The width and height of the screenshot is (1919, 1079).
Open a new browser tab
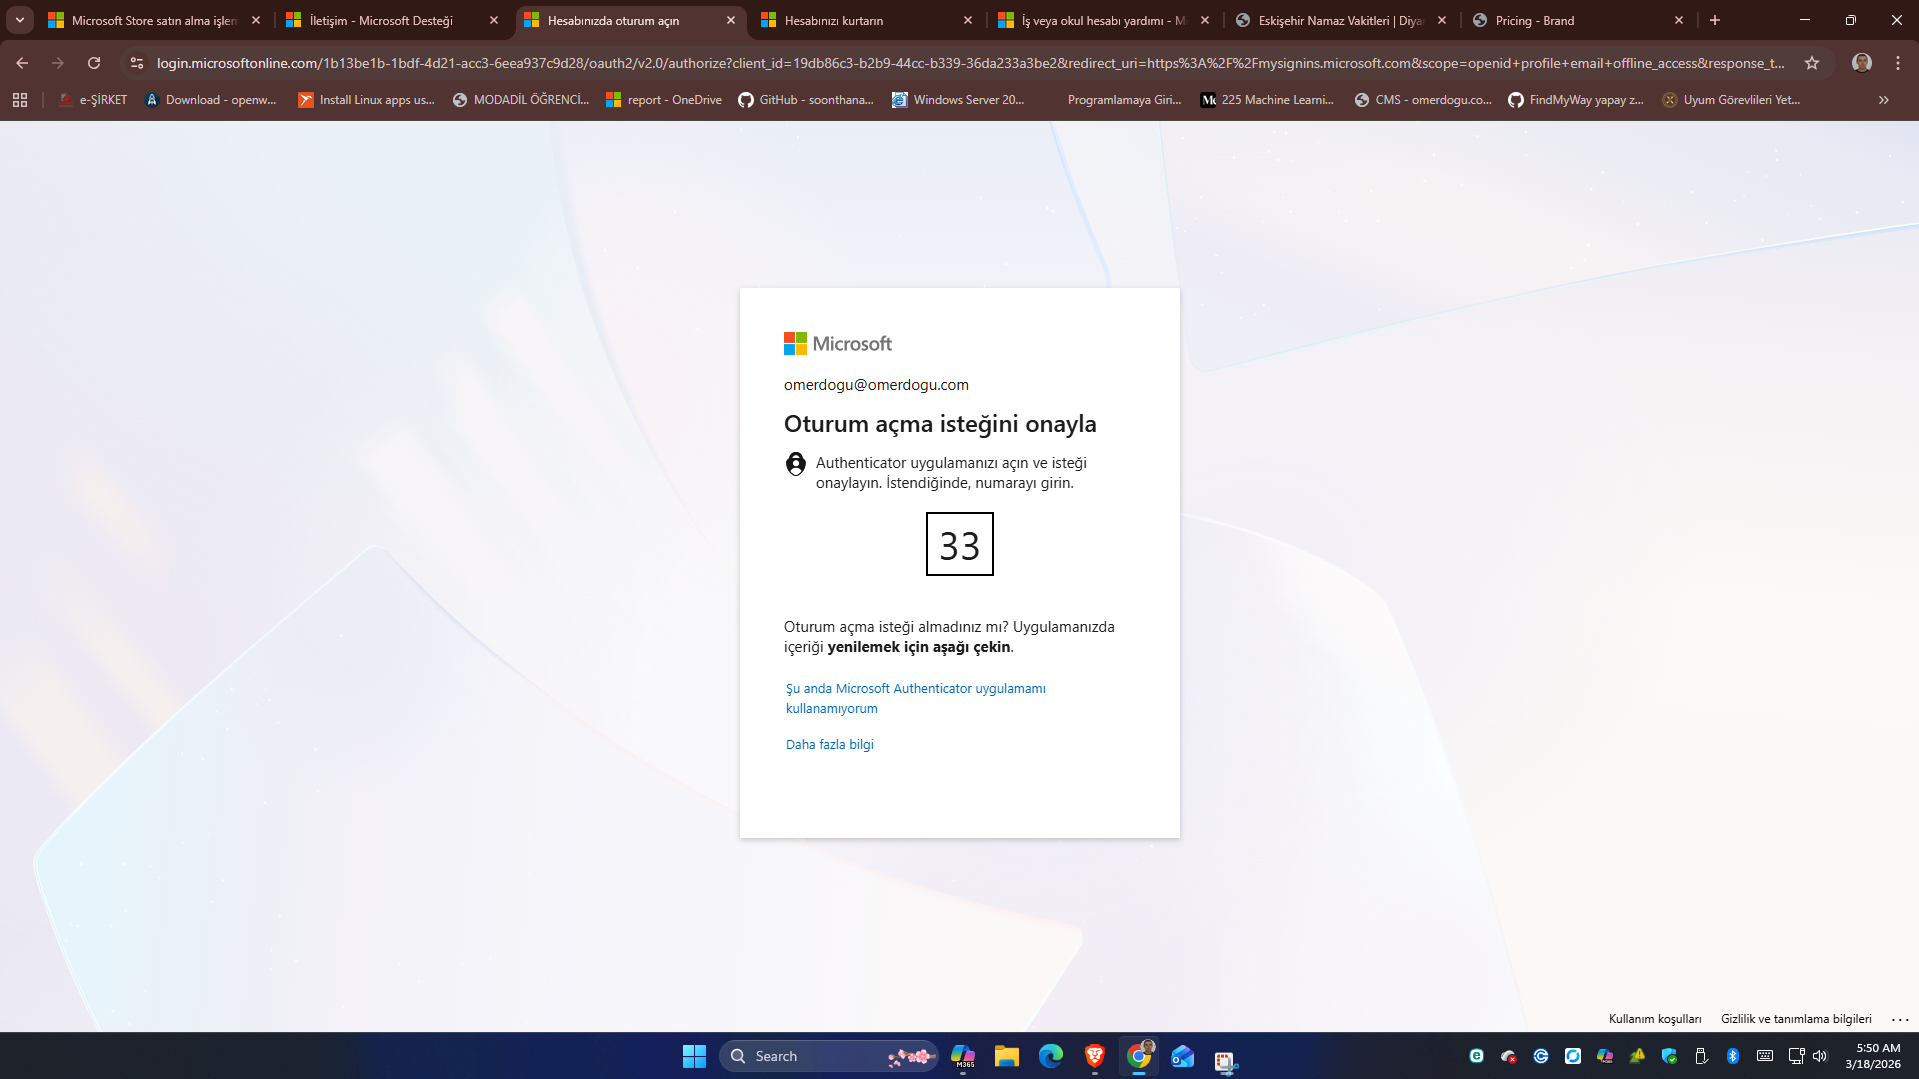(x=1715, y=20)
